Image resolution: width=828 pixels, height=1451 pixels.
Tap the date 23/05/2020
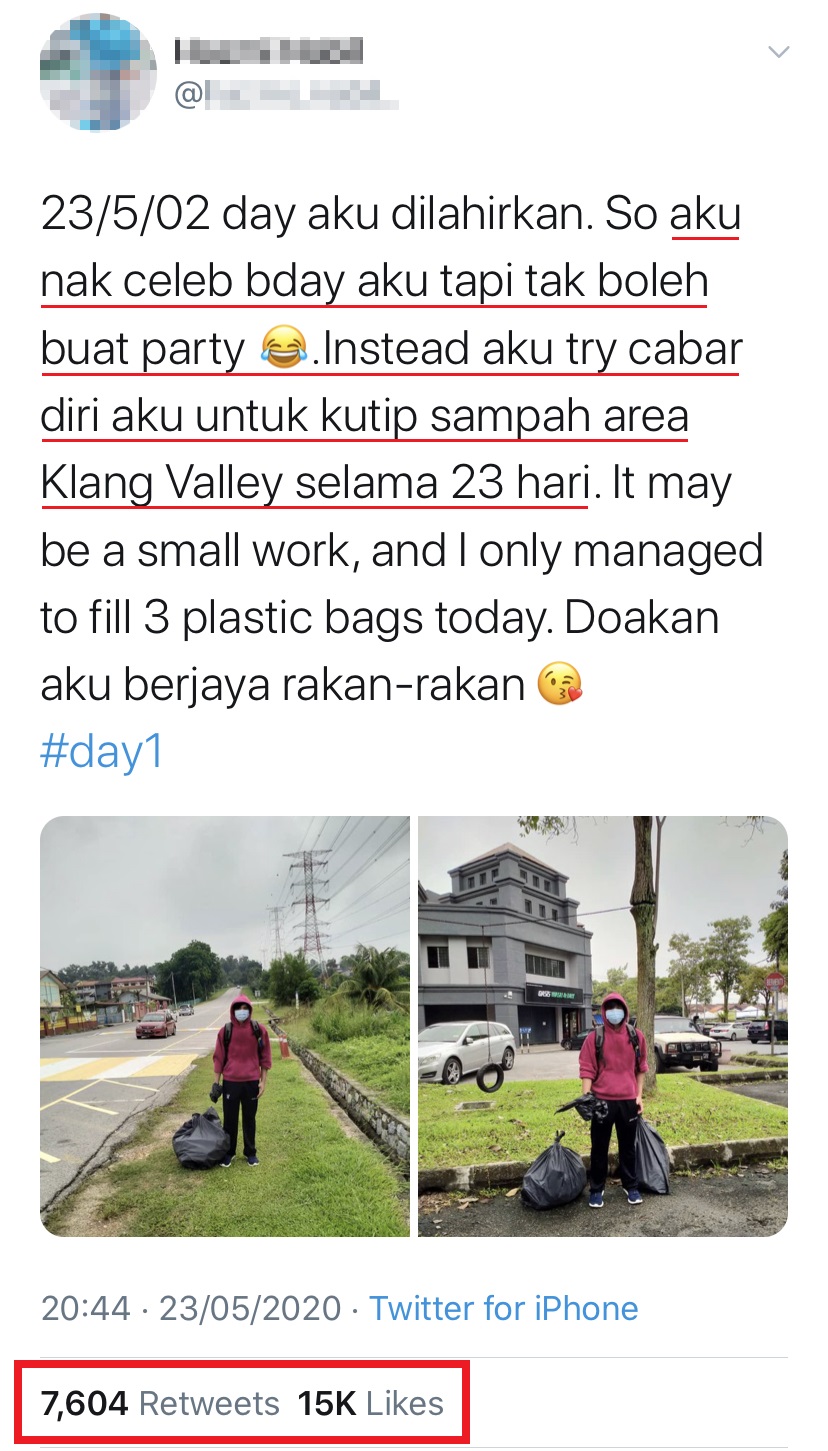[x=250, y=1308]
